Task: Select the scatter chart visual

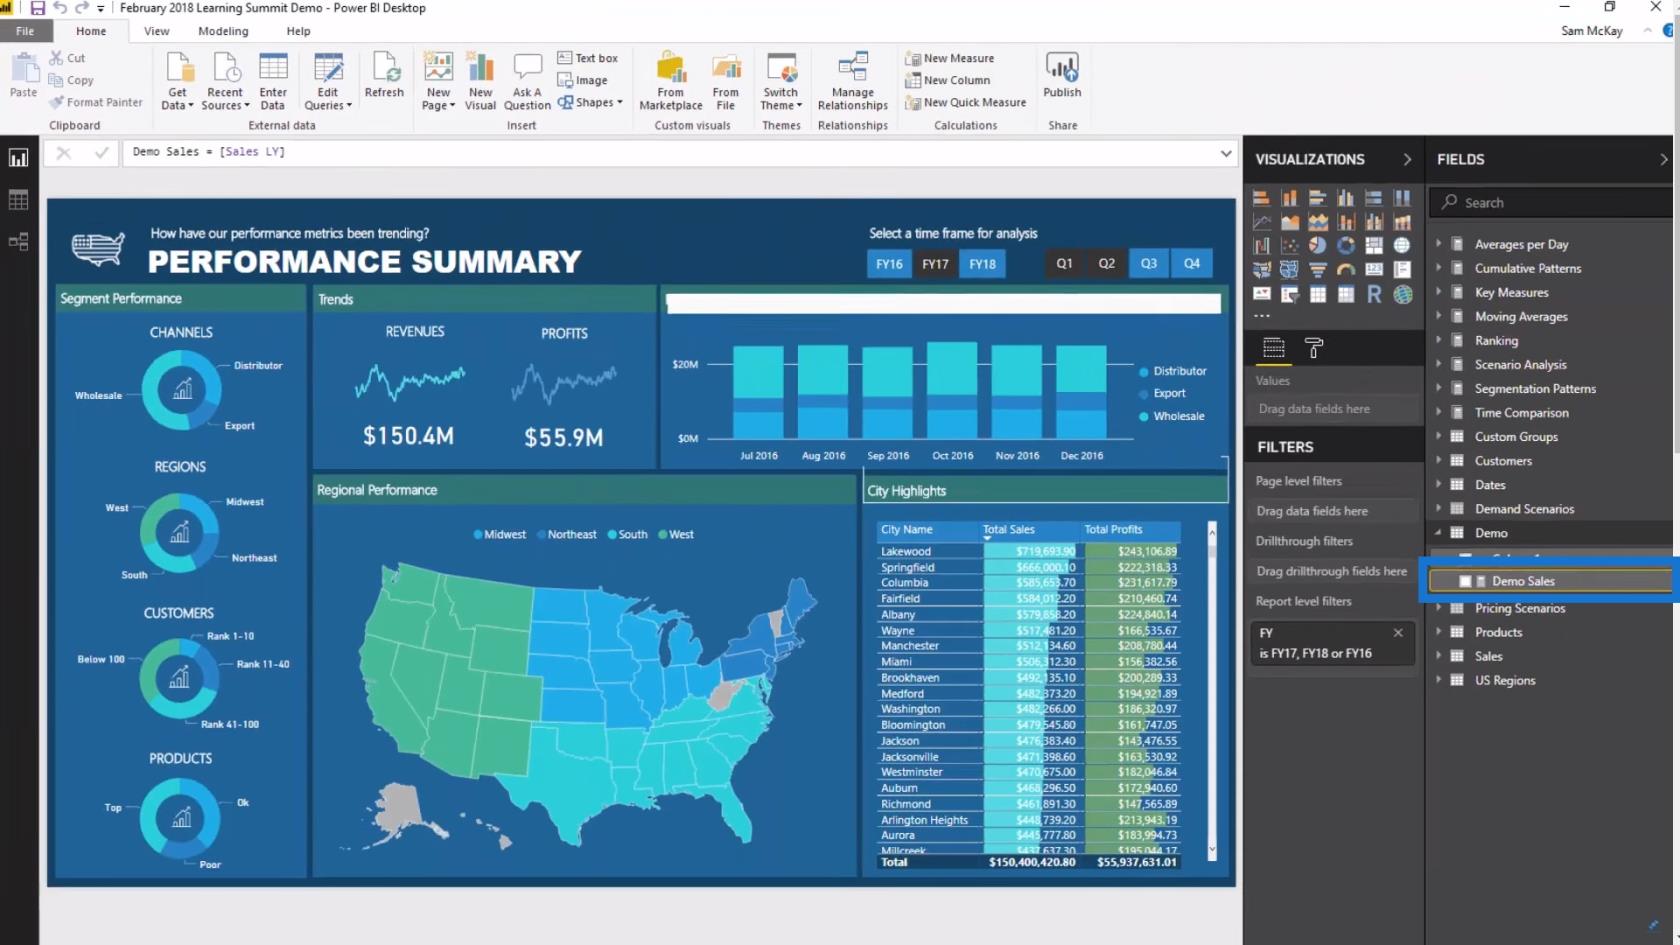Action: click(1290, 246)
